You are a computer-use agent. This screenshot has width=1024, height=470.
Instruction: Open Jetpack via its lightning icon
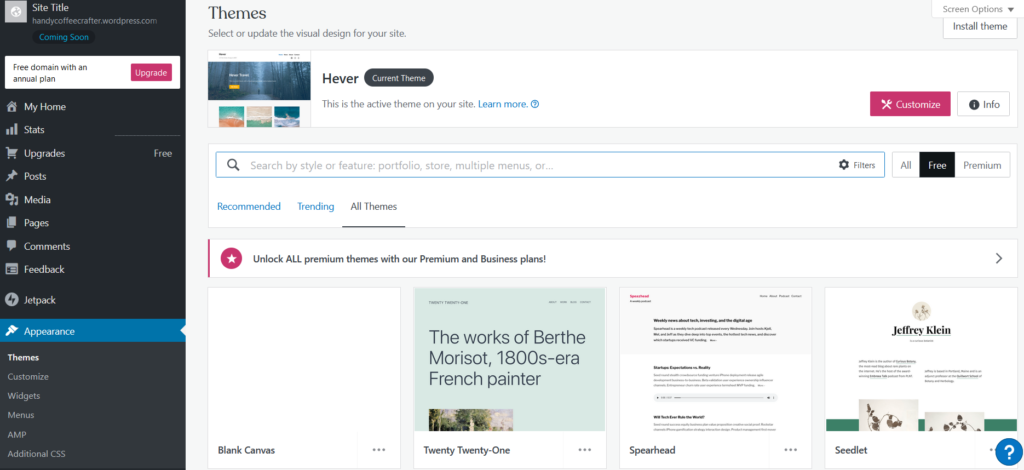tap(12, 300)
